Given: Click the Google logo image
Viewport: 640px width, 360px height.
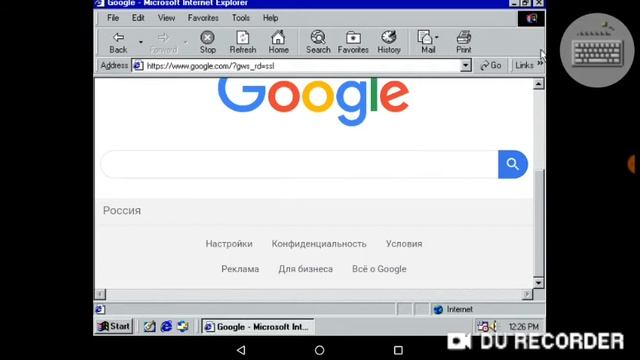Looking at the screenshot, I should [x=313, y=101].
